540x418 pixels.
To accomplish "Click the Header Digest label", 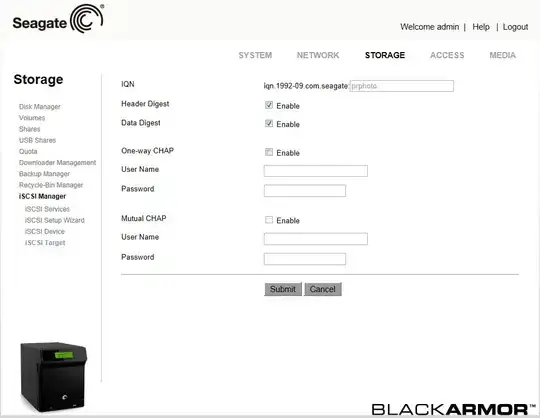I will (x=145, y=104).
